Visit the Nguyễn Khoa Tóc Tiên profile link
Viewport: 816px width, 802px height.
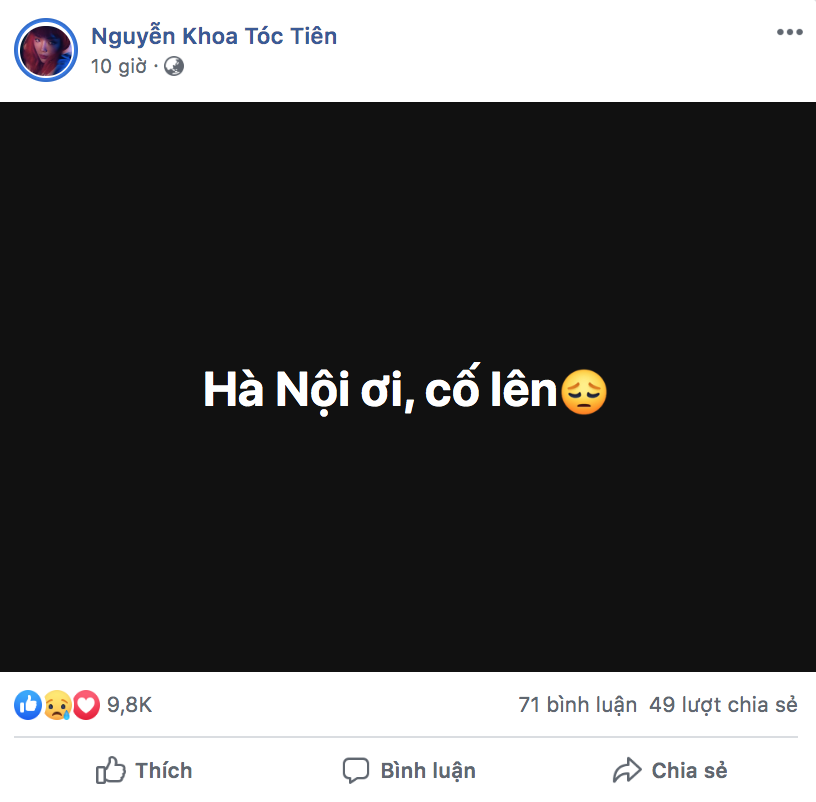pyautogui.click(x=214, y=37)
